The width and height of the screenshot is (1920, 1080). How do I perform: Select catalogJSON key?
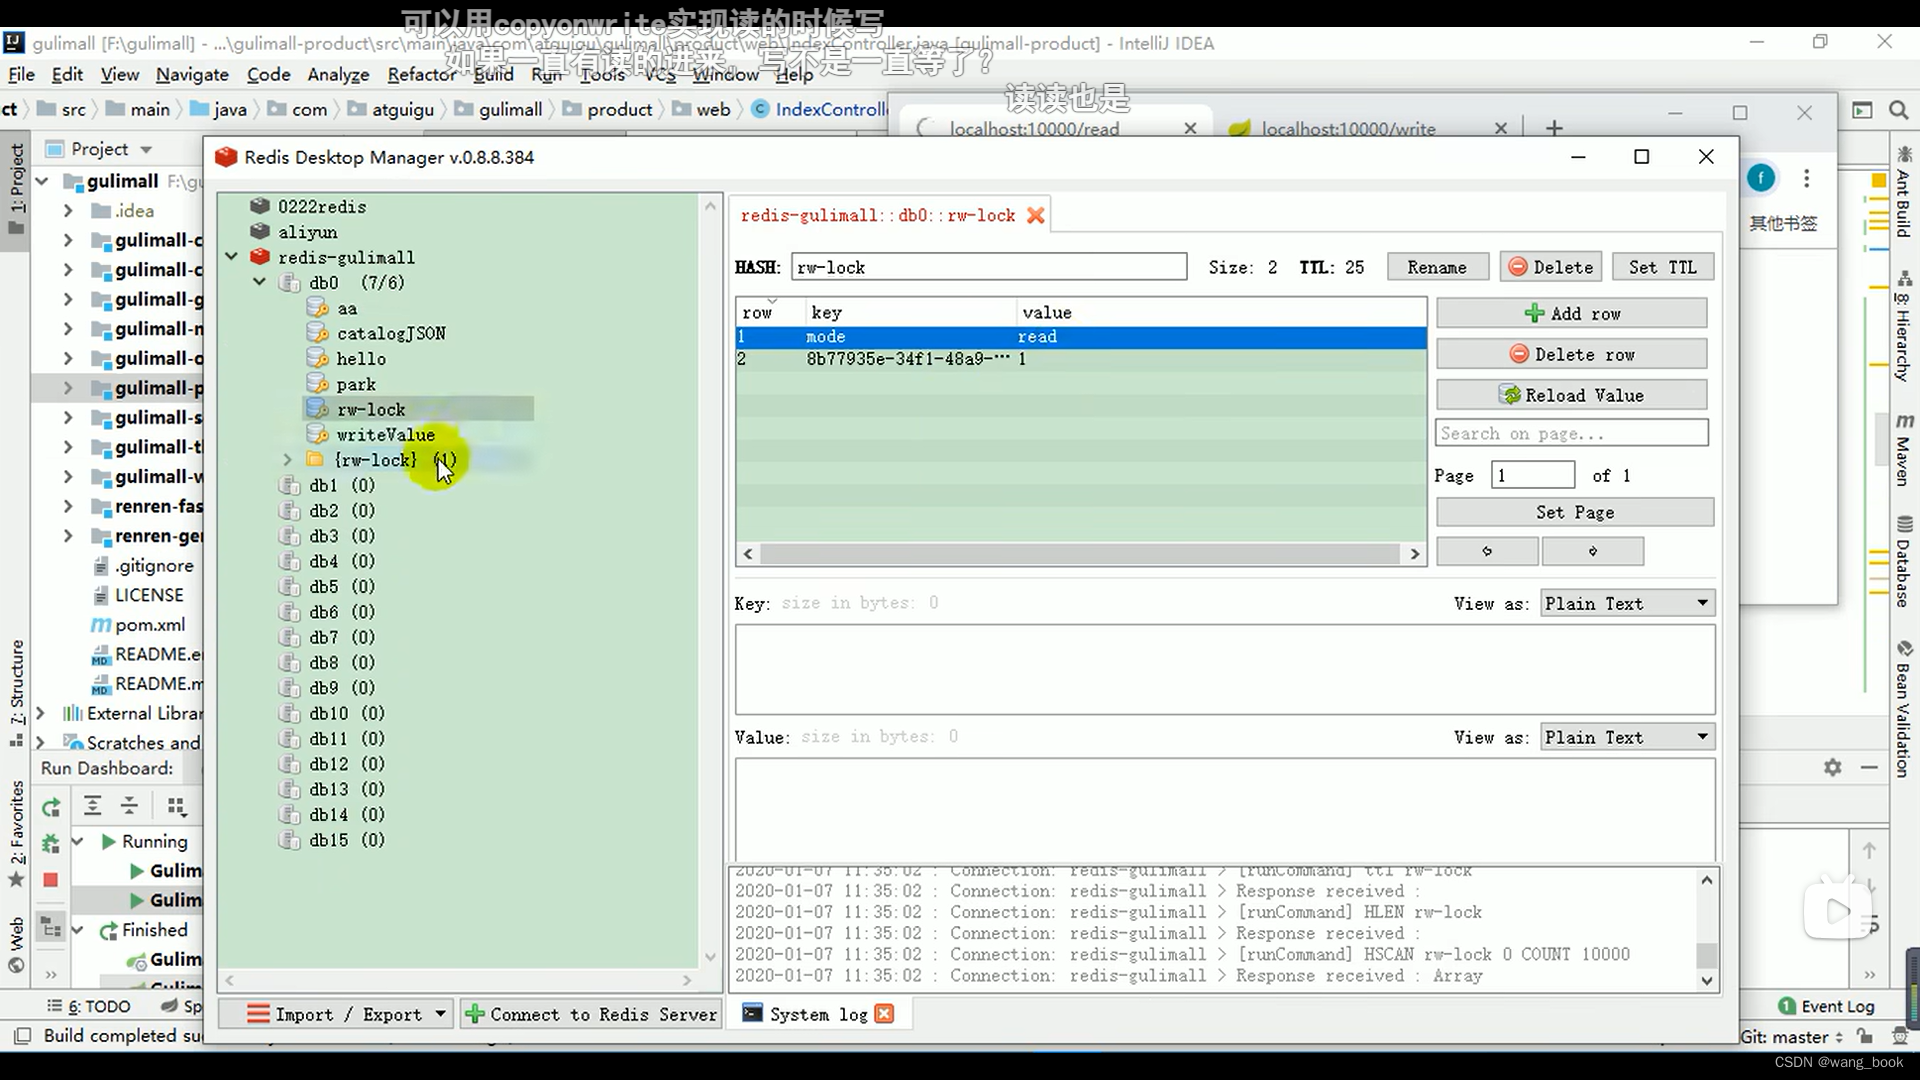(390, 333)
